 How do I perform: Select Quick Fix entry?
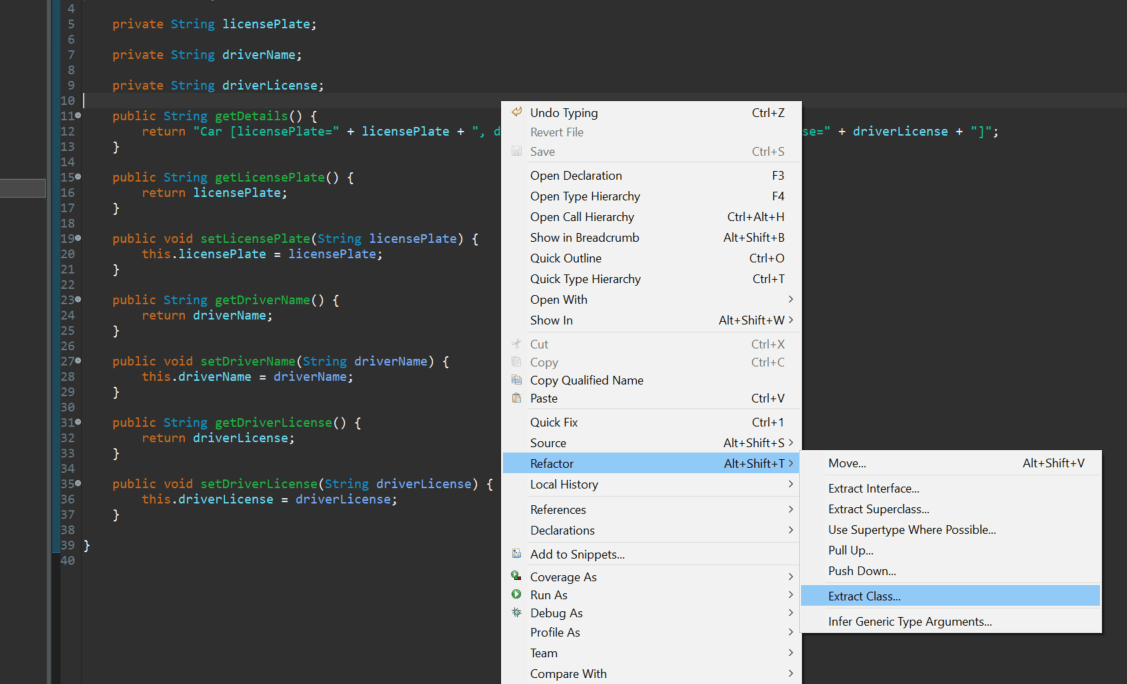point(651,422)
